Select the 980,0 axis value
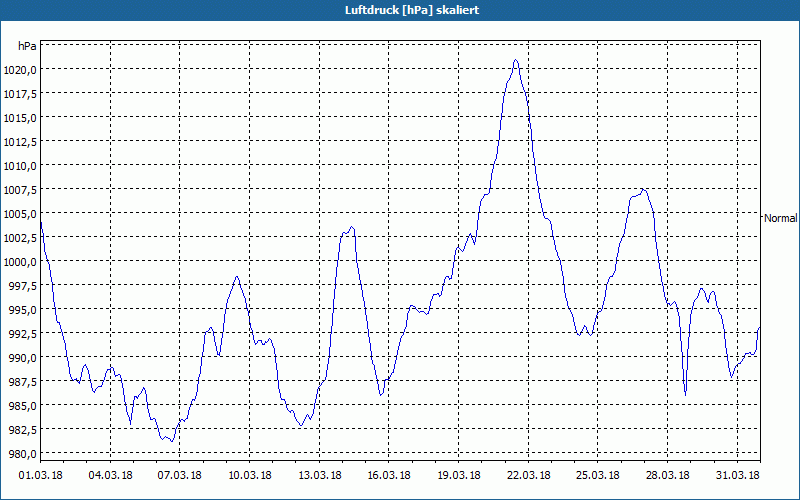The image size is (800, 500). click(22, 454)
